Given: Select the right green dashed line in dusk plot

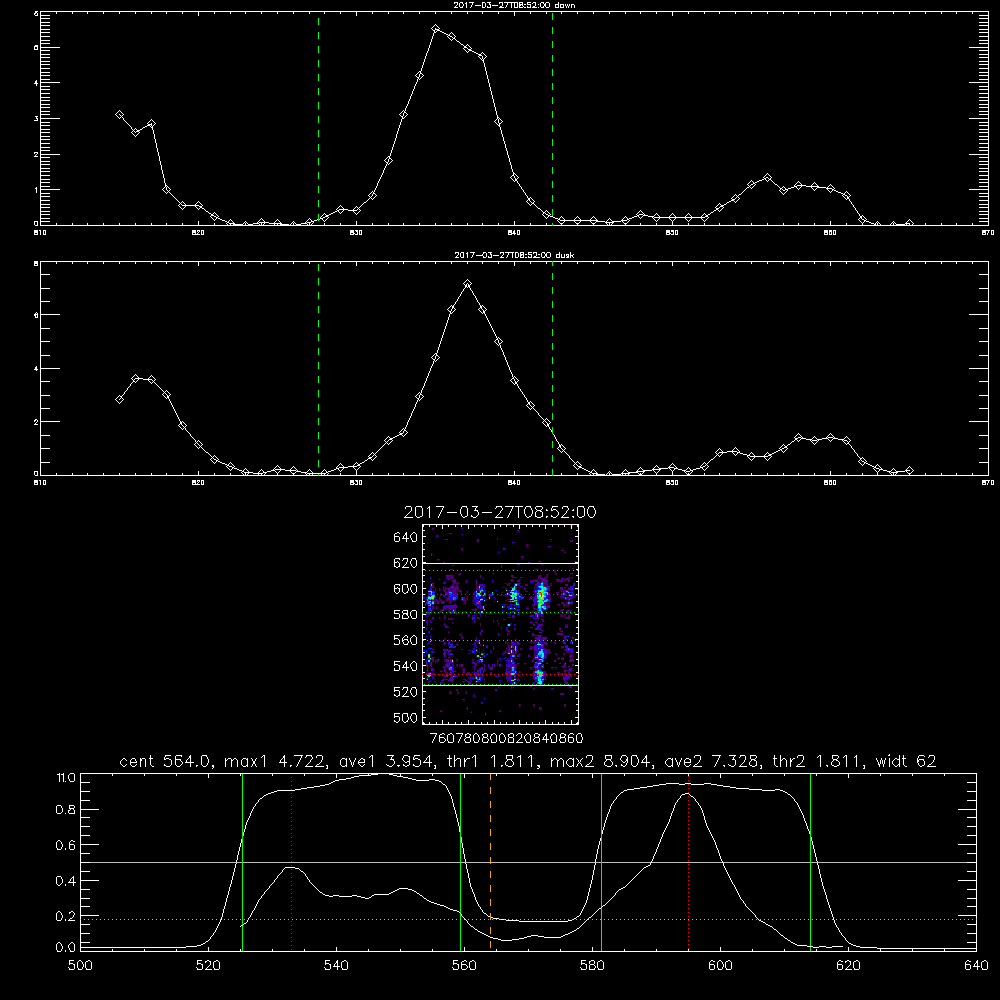Looking at the screenshot, I should click(x=552, y=369).
